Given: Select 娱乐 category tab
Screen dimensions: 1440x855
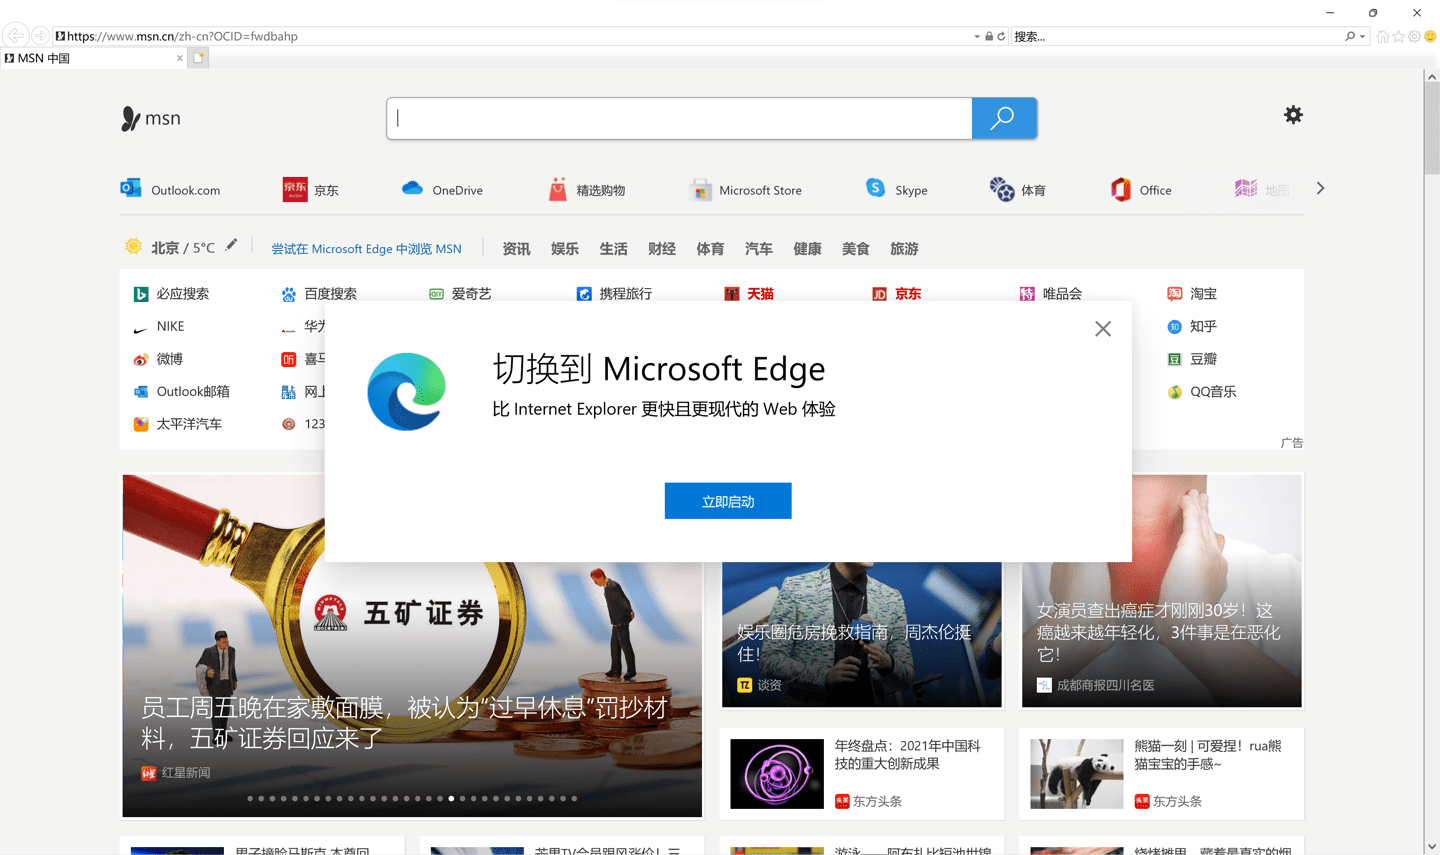Looking at the screenshot, I should 565,249.
